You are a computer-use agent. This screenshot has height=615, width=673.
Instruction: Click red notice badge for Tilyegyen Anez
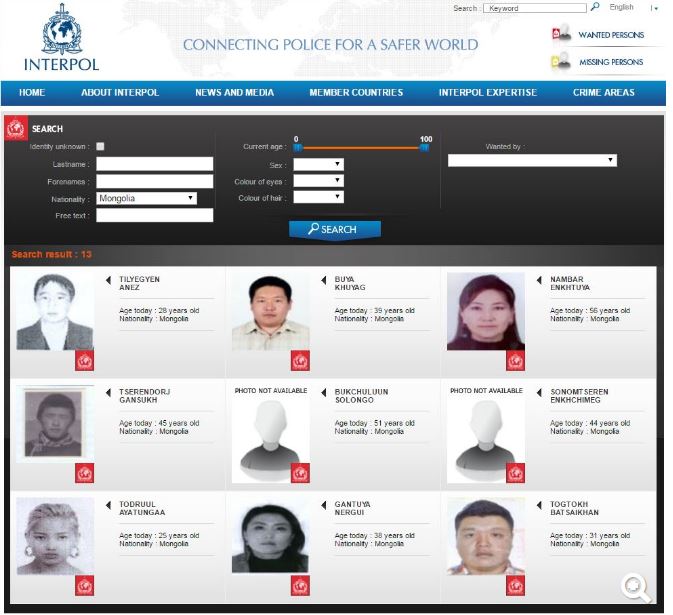(85, 361)
